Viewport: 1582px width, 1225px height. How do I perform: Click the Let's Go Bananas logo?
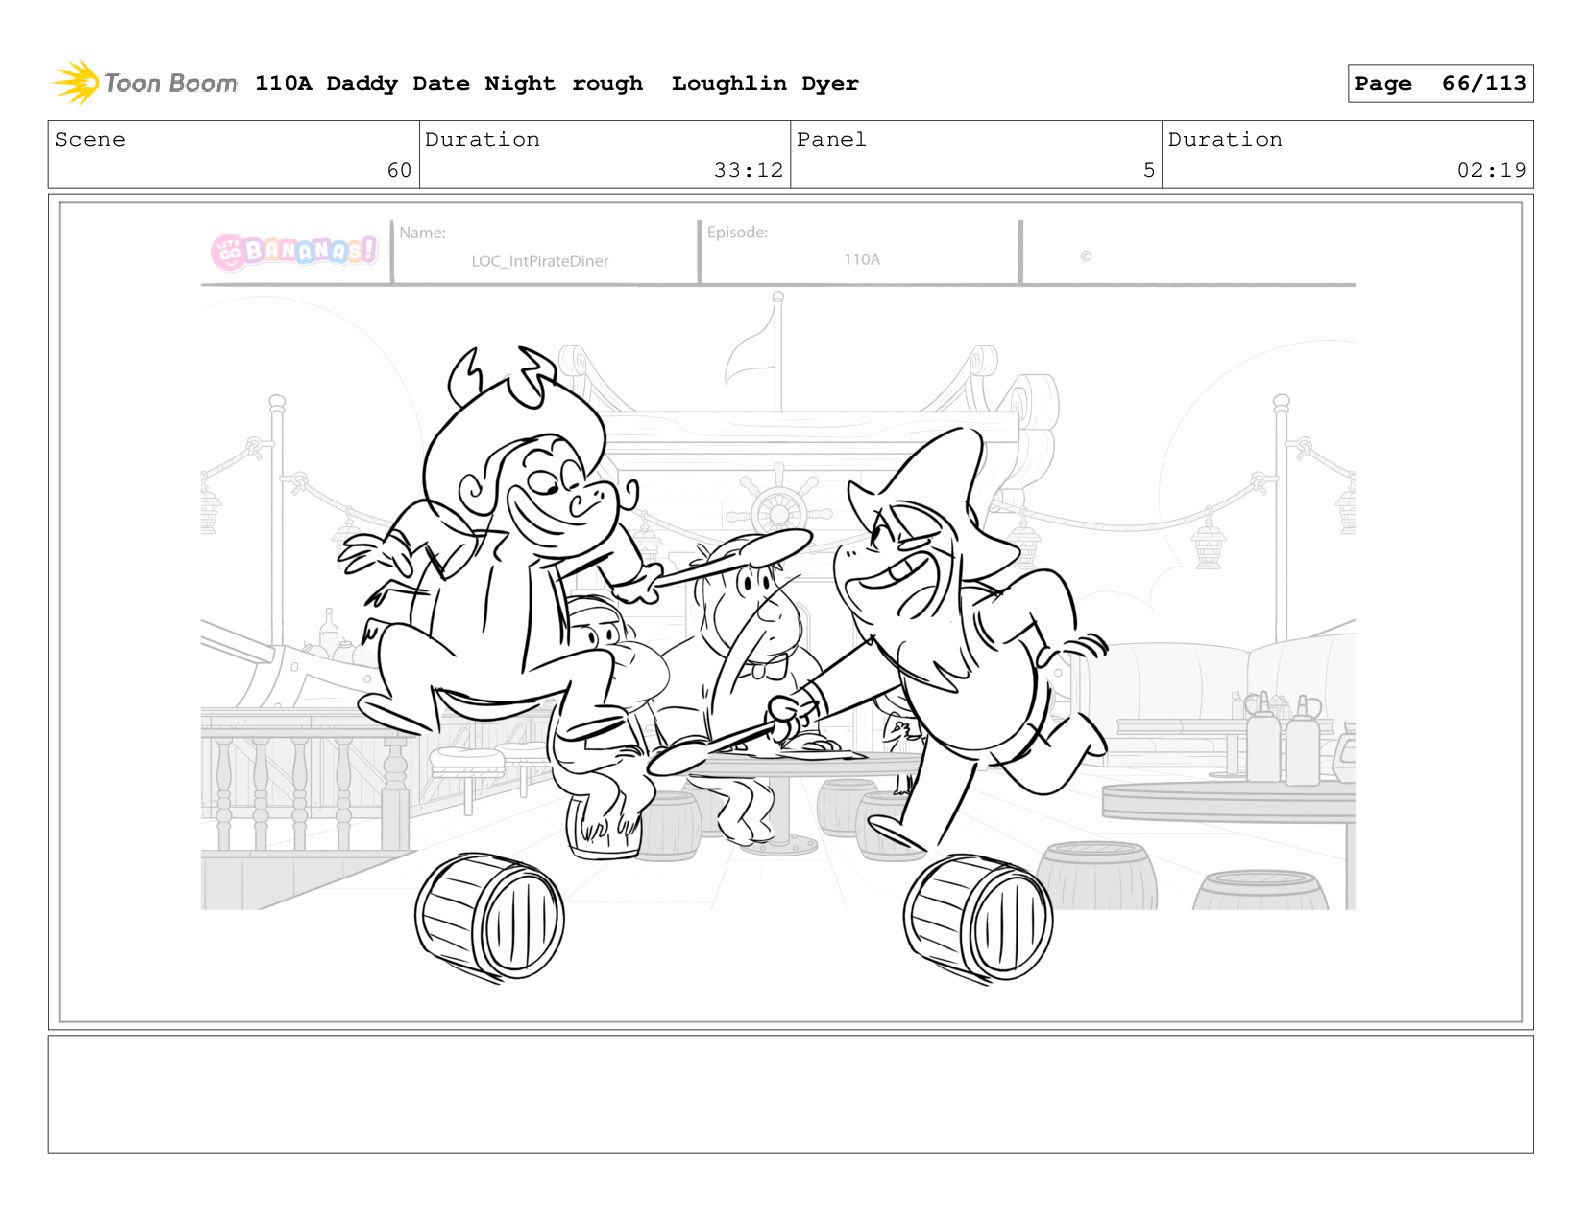point(294,250)
